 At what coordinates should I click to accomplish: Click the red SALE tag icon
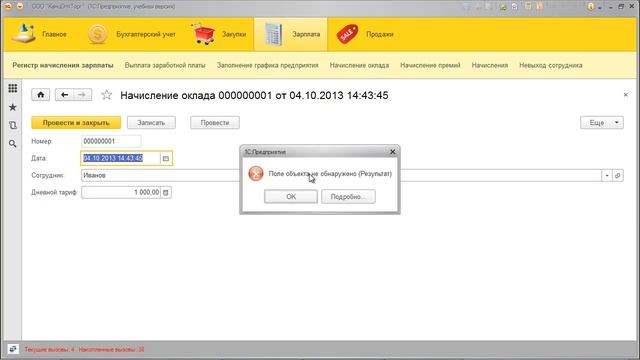coord(347,34)
